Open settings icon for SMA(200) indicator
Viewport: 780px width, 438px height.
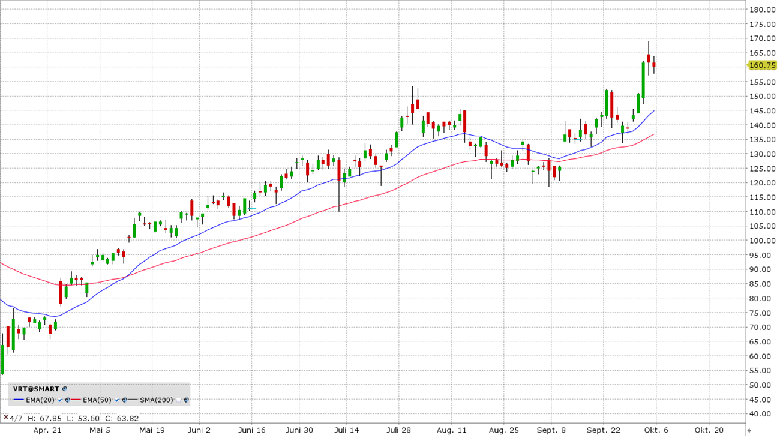(x=186, y=400)
